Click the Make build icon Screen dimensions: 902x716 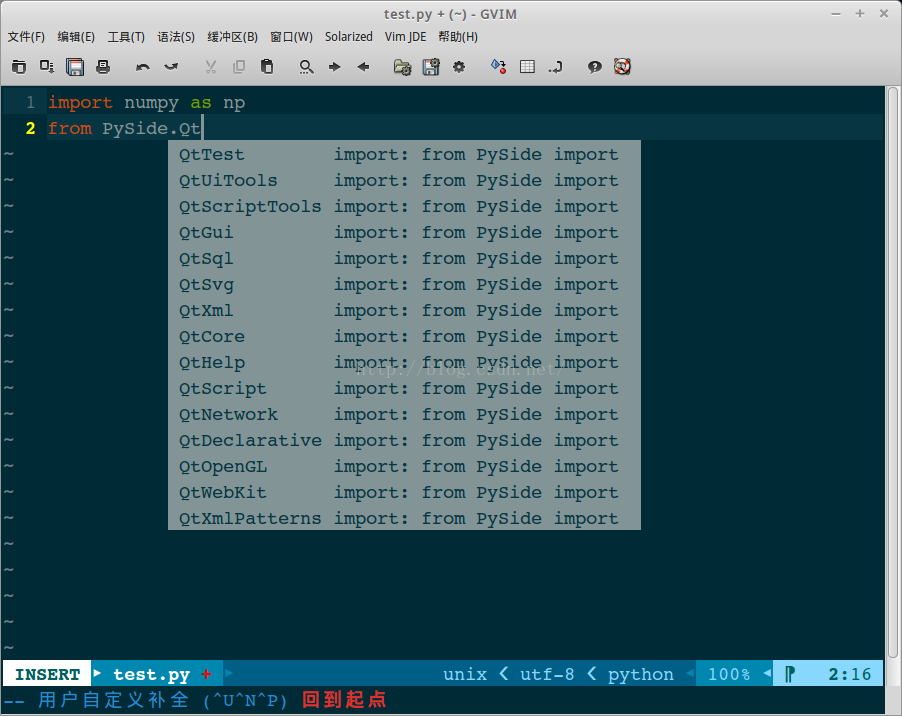[x=498, y=67]
